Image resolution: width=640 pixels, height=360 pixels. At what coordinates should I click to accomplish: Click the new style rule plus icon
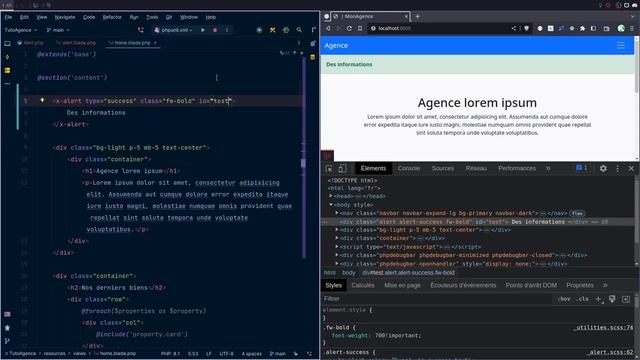pos(598,299)
